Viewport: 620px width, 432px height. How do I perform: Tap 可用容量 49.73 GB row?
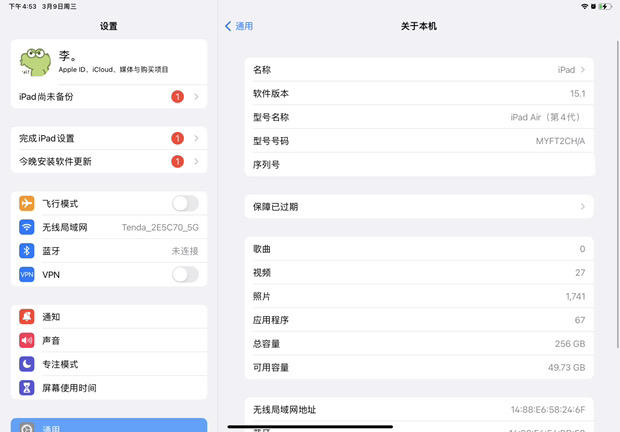419,368
